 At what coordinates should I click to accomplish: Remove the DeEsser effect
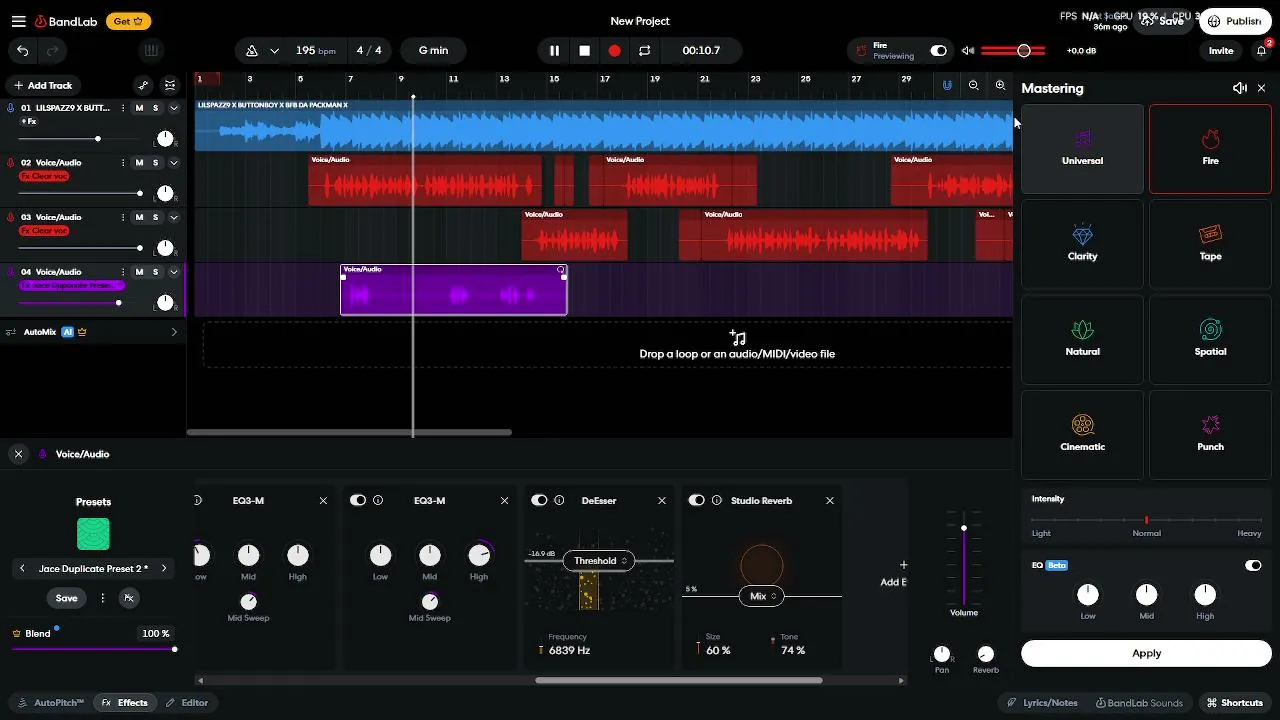(662, 500)
